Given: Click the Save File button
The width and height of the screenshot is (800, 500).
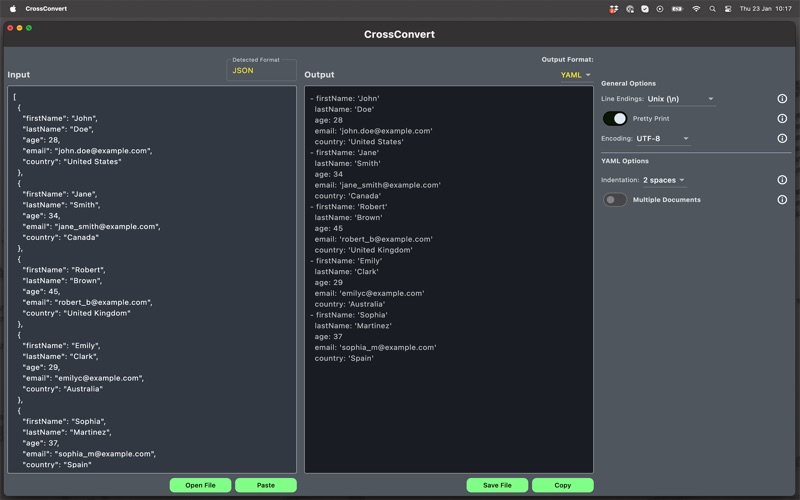Looking at the screenshot, I should (497, 485).
